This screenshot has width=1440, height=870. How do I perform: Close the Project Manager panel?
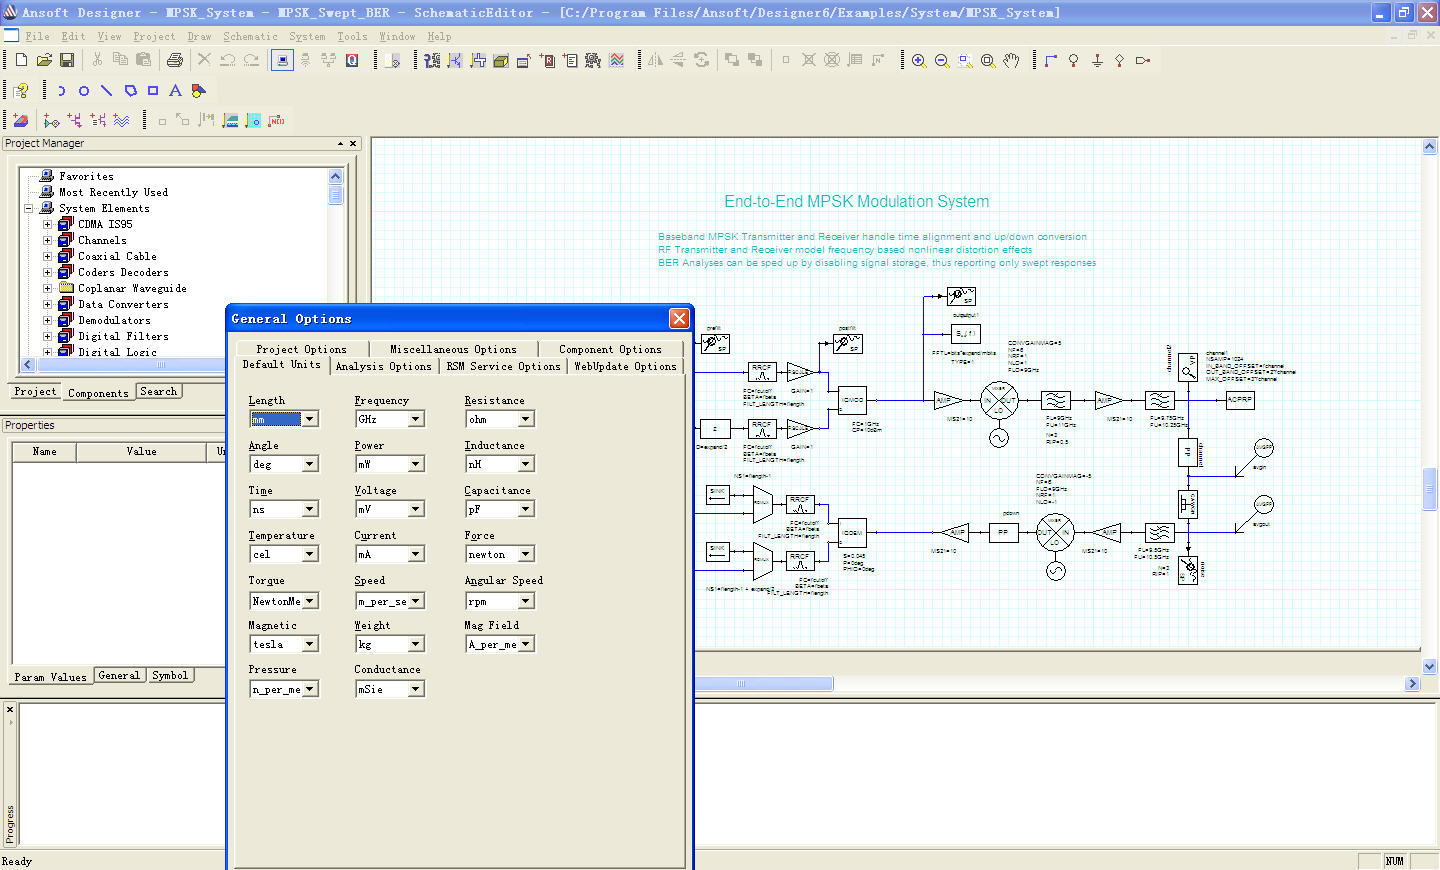pos(353,144)
